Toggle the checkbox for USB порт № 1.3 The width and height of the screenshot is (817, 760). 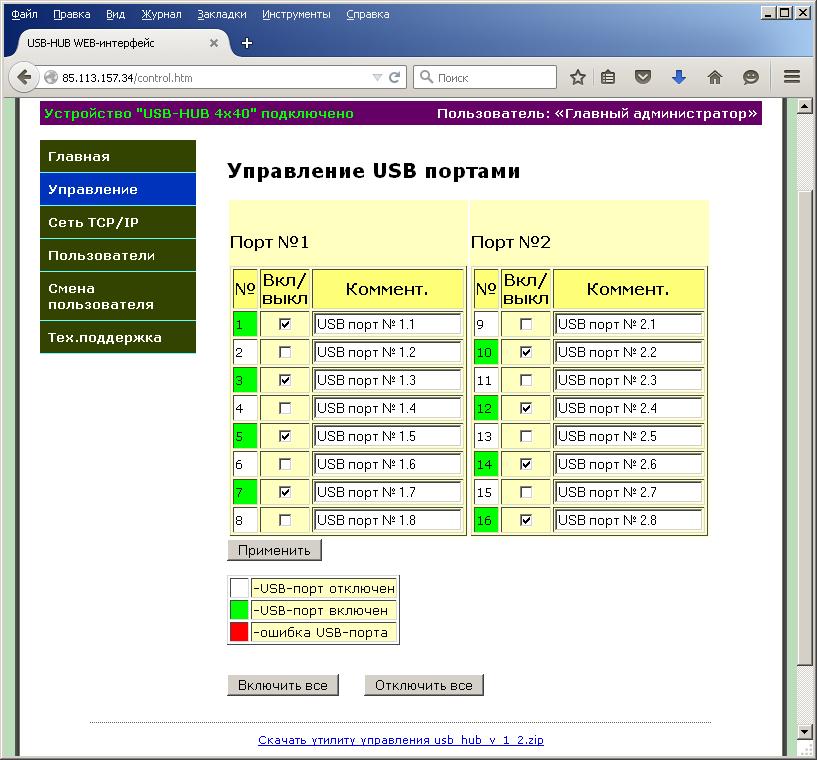point(285,380)
